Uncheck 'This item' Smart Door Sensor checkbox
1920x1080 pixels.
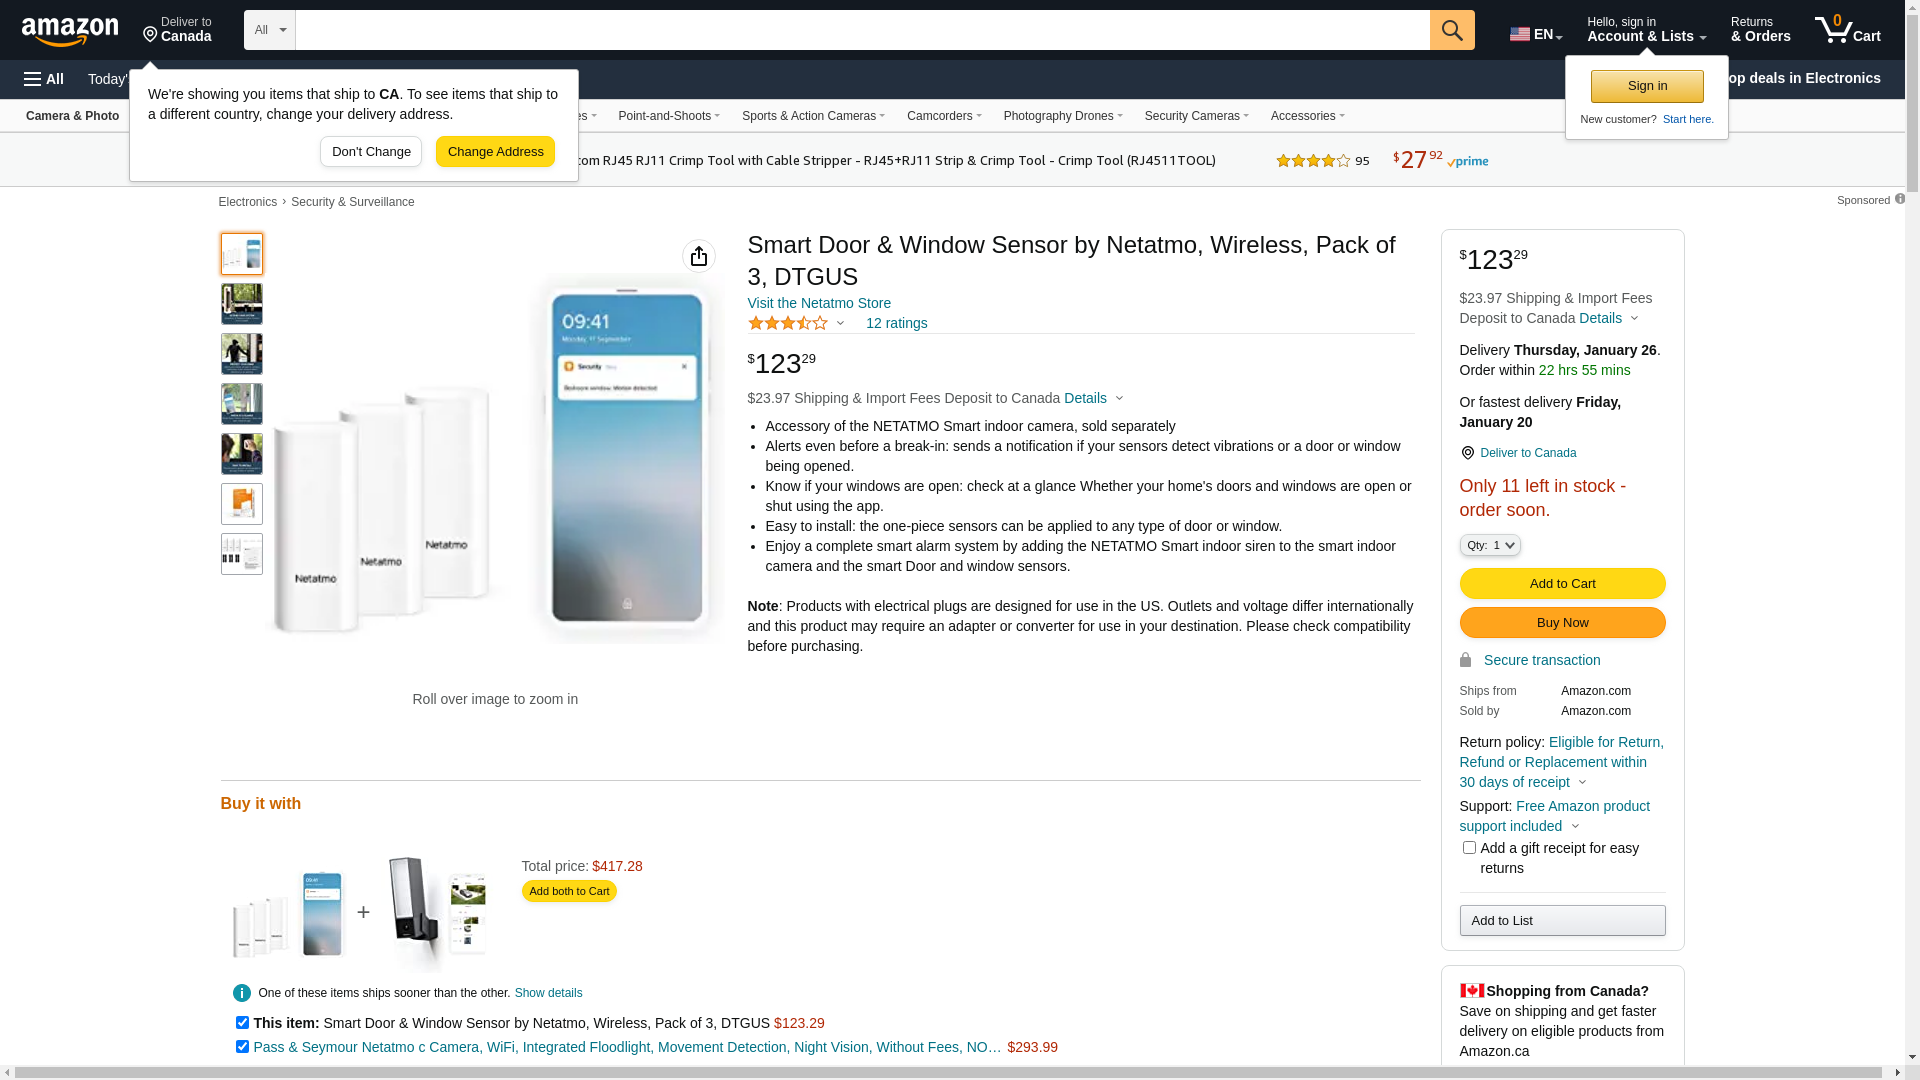pyautogui.click(x=242, y=1023)
